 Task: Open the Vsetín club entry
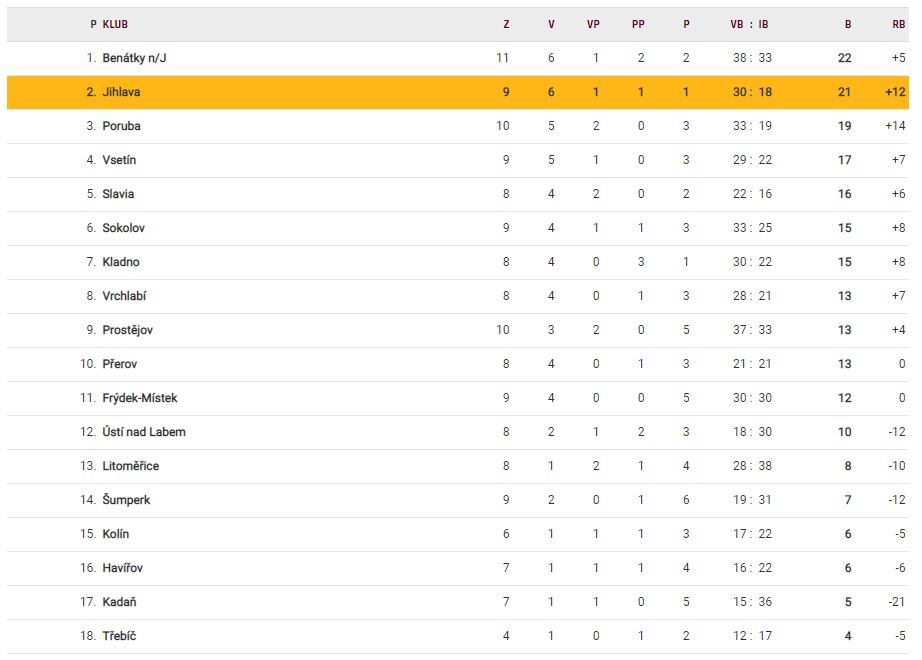119,160
